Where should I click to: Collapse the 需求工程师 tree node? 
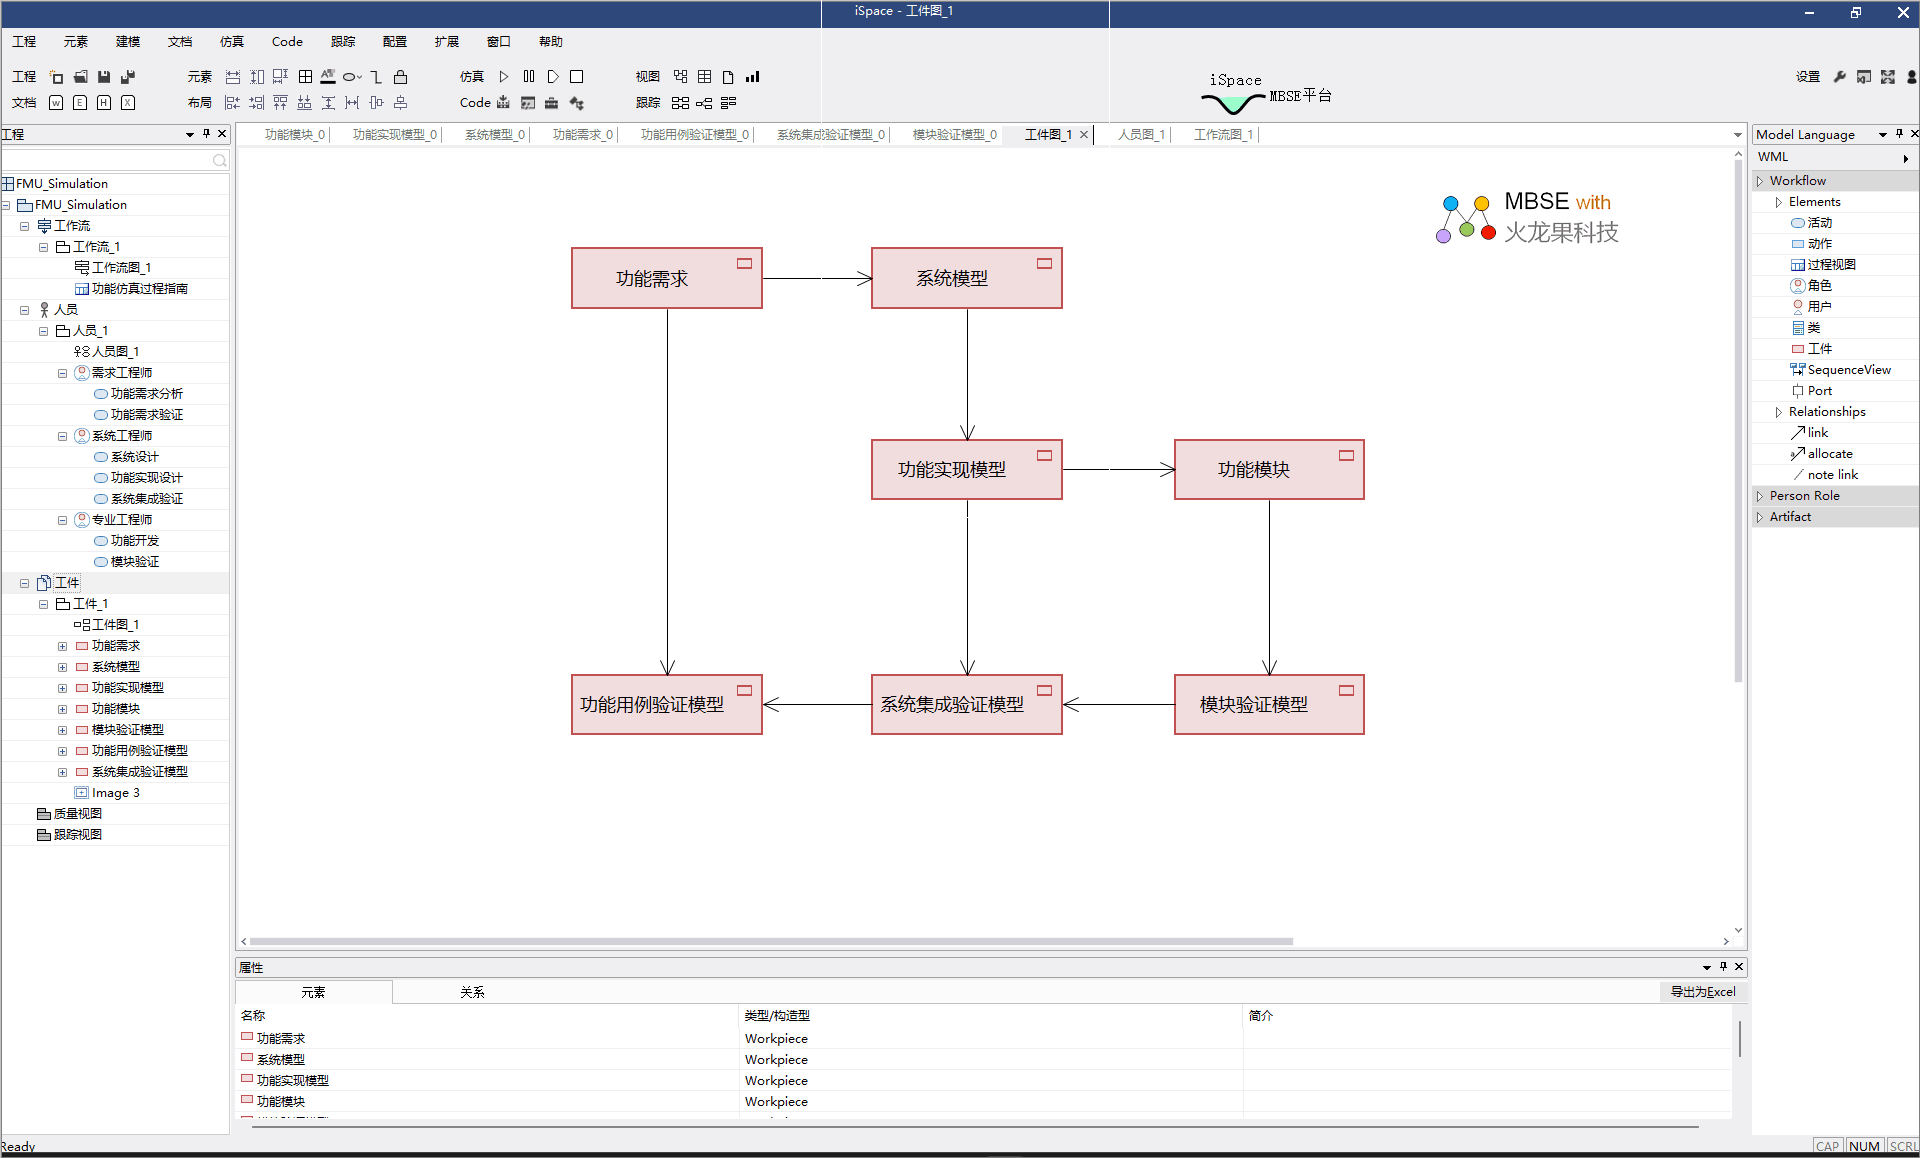click(x=62, y=373)
